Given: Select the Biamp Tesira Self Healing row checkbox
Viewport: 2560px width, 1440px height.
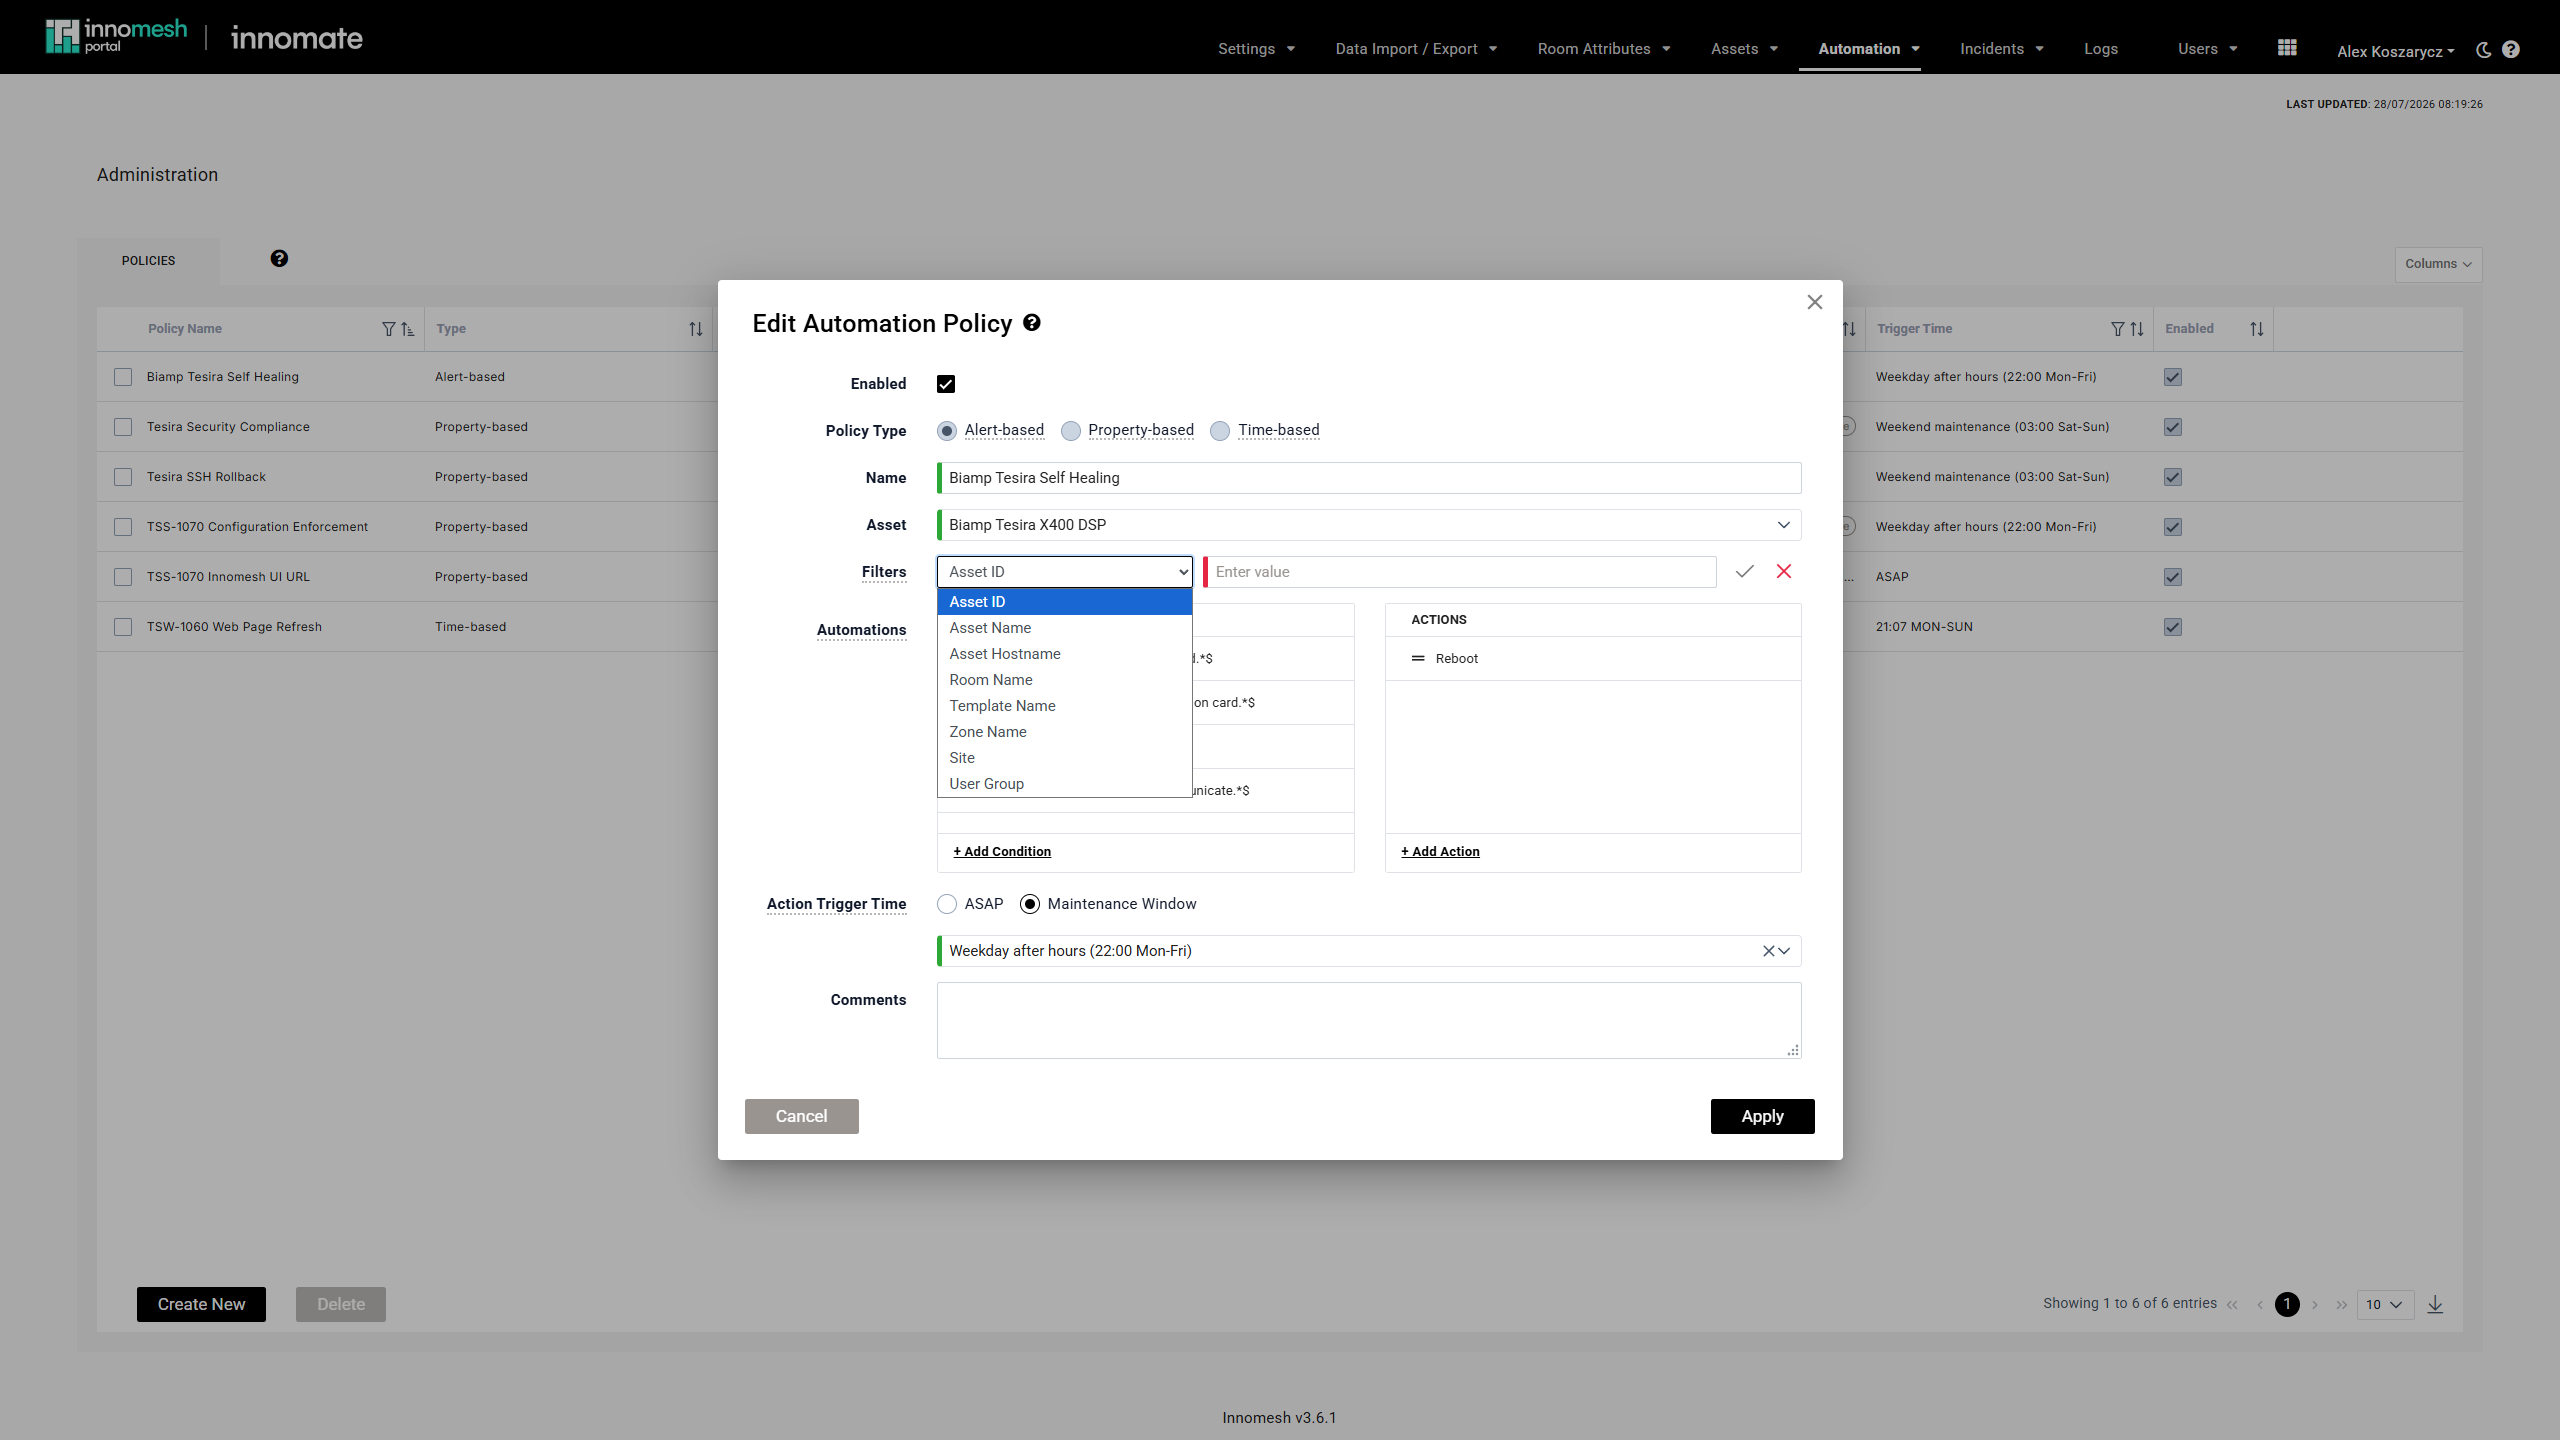Looking at the screenshot, I should click(x=123, y=377).
